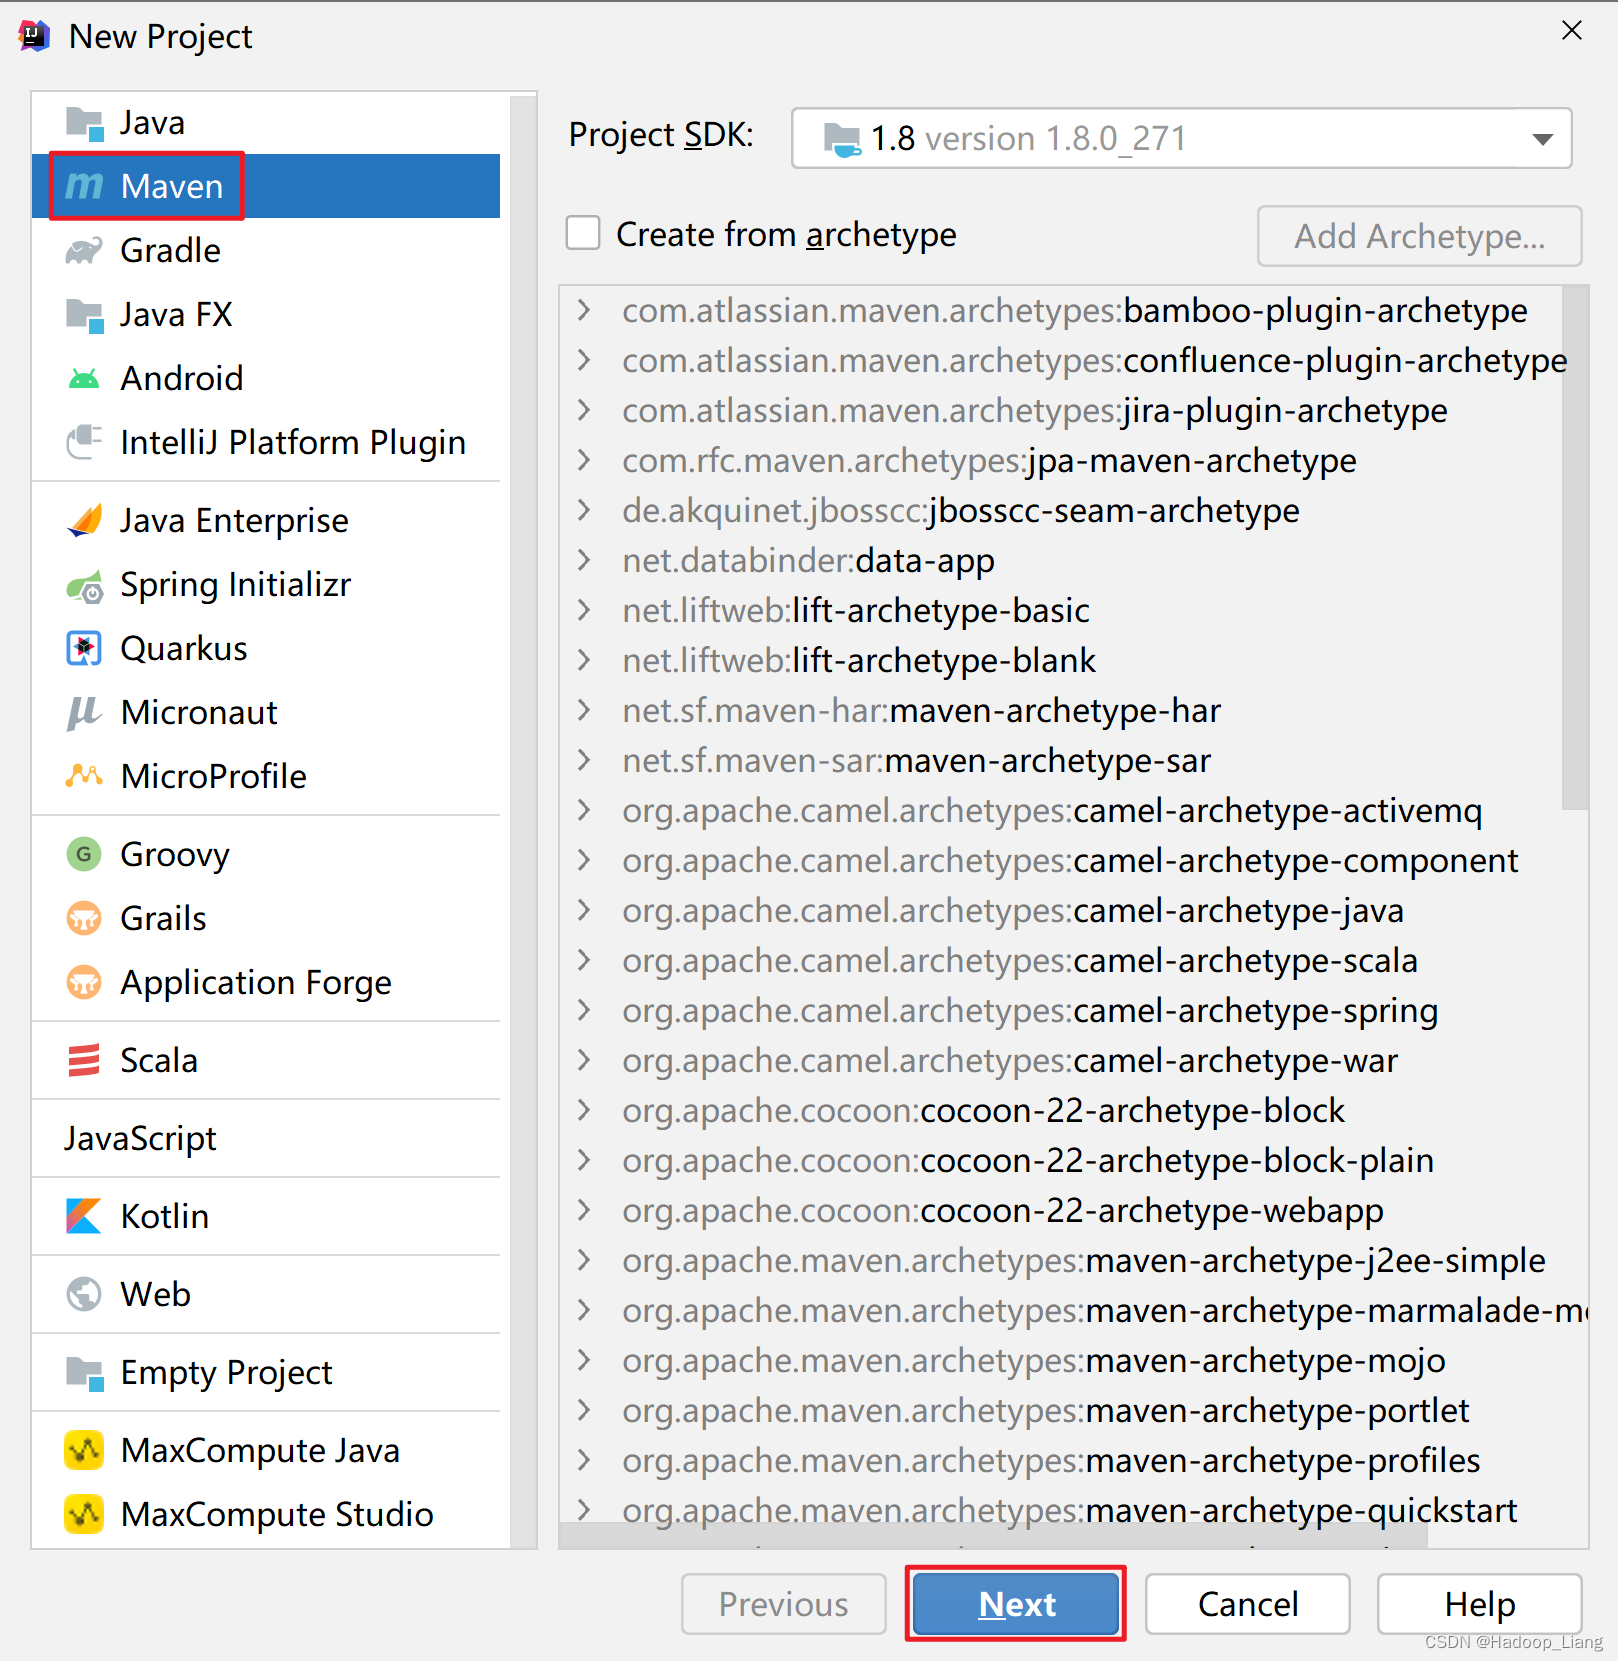Click the Android robot icon

[x=84, y=378]
